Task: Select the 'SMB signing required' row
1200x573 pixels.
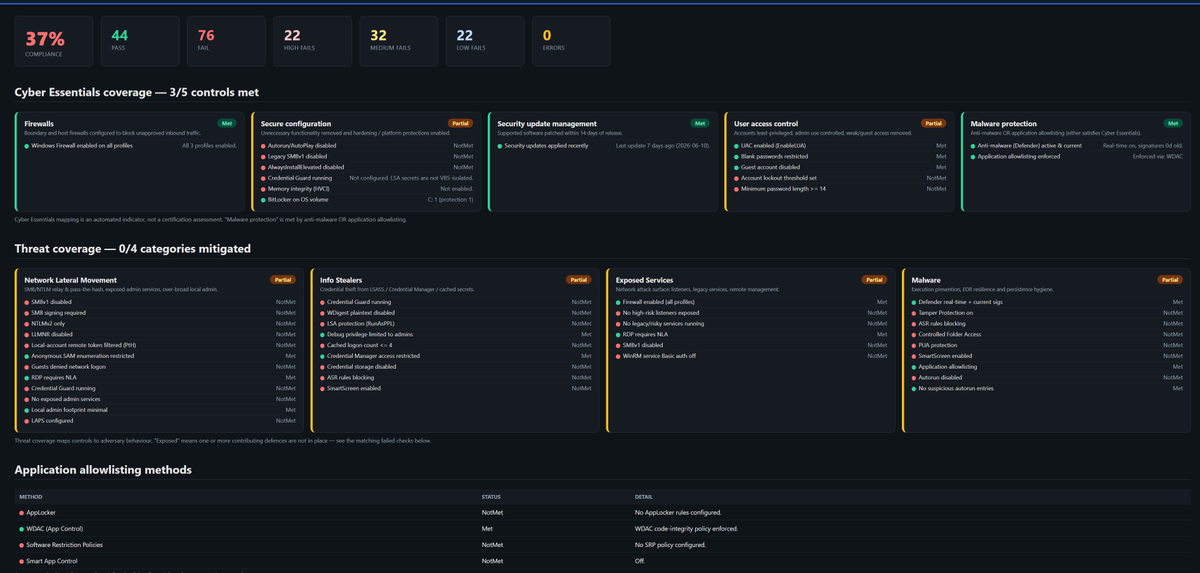Action: pos(160,312)
